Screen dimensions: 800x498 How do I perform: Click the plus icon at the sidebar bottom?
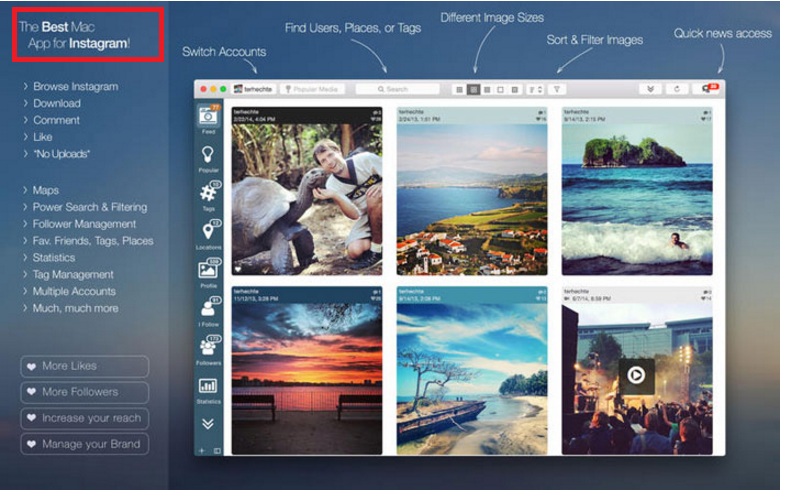202,451
